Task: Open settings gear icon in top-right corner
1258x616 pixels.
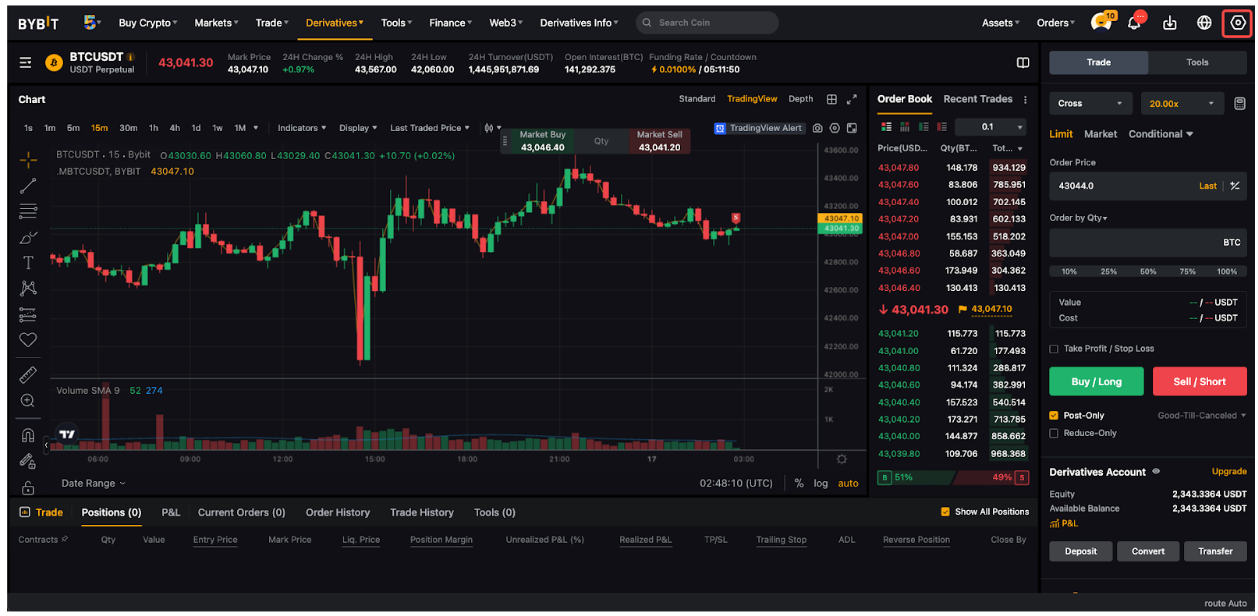Action: click(1238, 22)
